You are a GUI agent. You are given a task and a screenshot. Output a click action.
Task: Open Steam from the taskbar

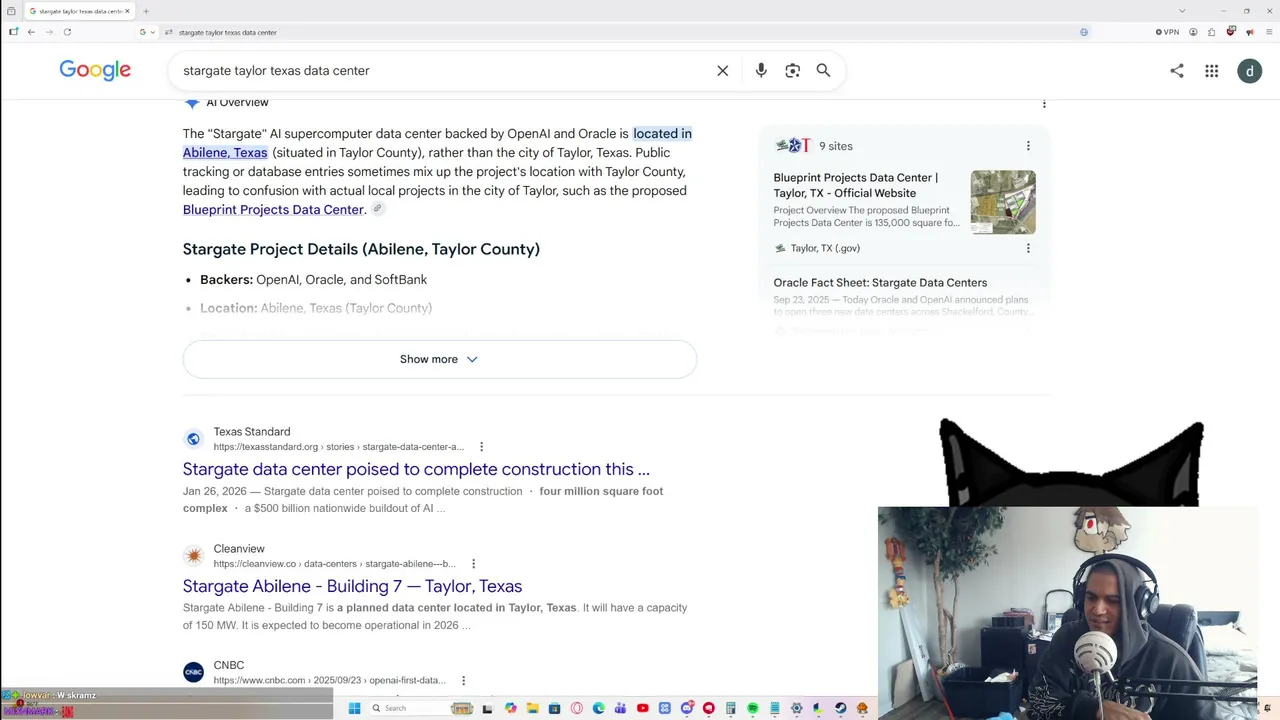pyautogui.click(x=841, y=708)
